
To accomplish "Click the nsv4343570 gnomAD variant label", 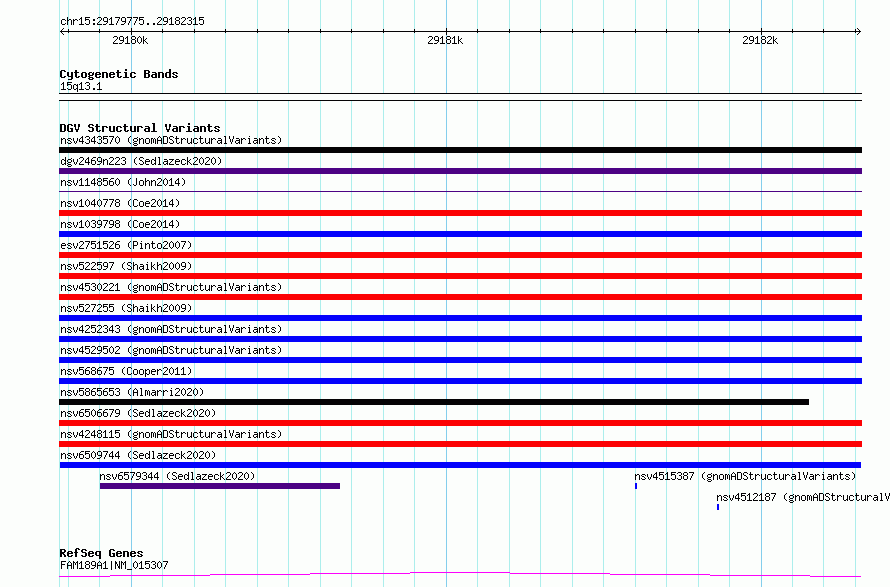I will pyautogui.click(x=171, y=140).
